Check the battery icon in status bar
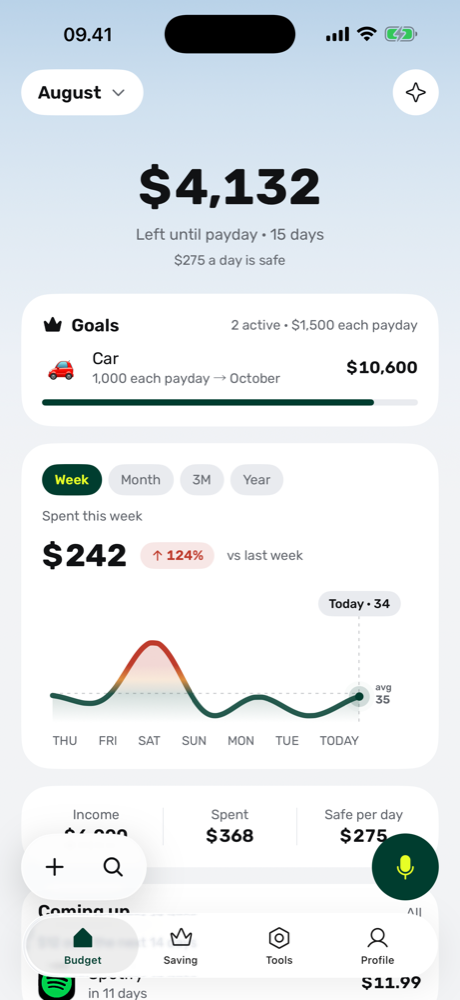The image size is (460, 1000). click(x=401, y=34)
